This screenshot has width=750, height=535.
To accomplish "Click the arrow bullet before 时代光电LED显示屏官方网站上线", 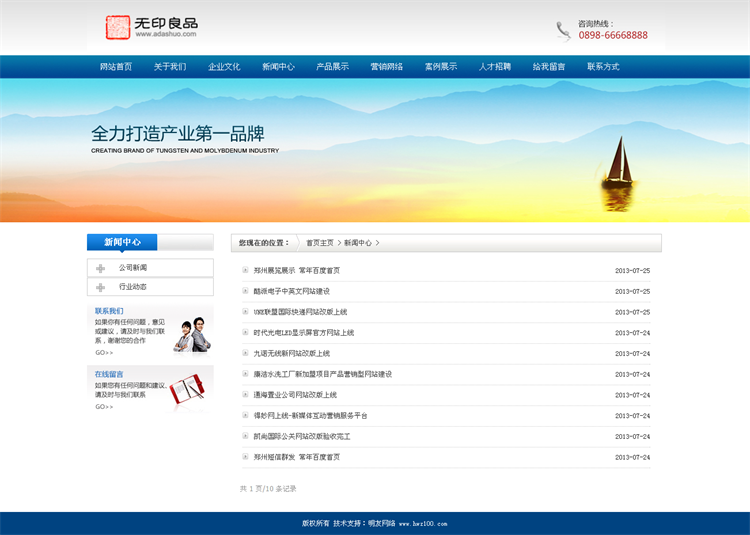I will pyautogui.click(x=245, y=332).
